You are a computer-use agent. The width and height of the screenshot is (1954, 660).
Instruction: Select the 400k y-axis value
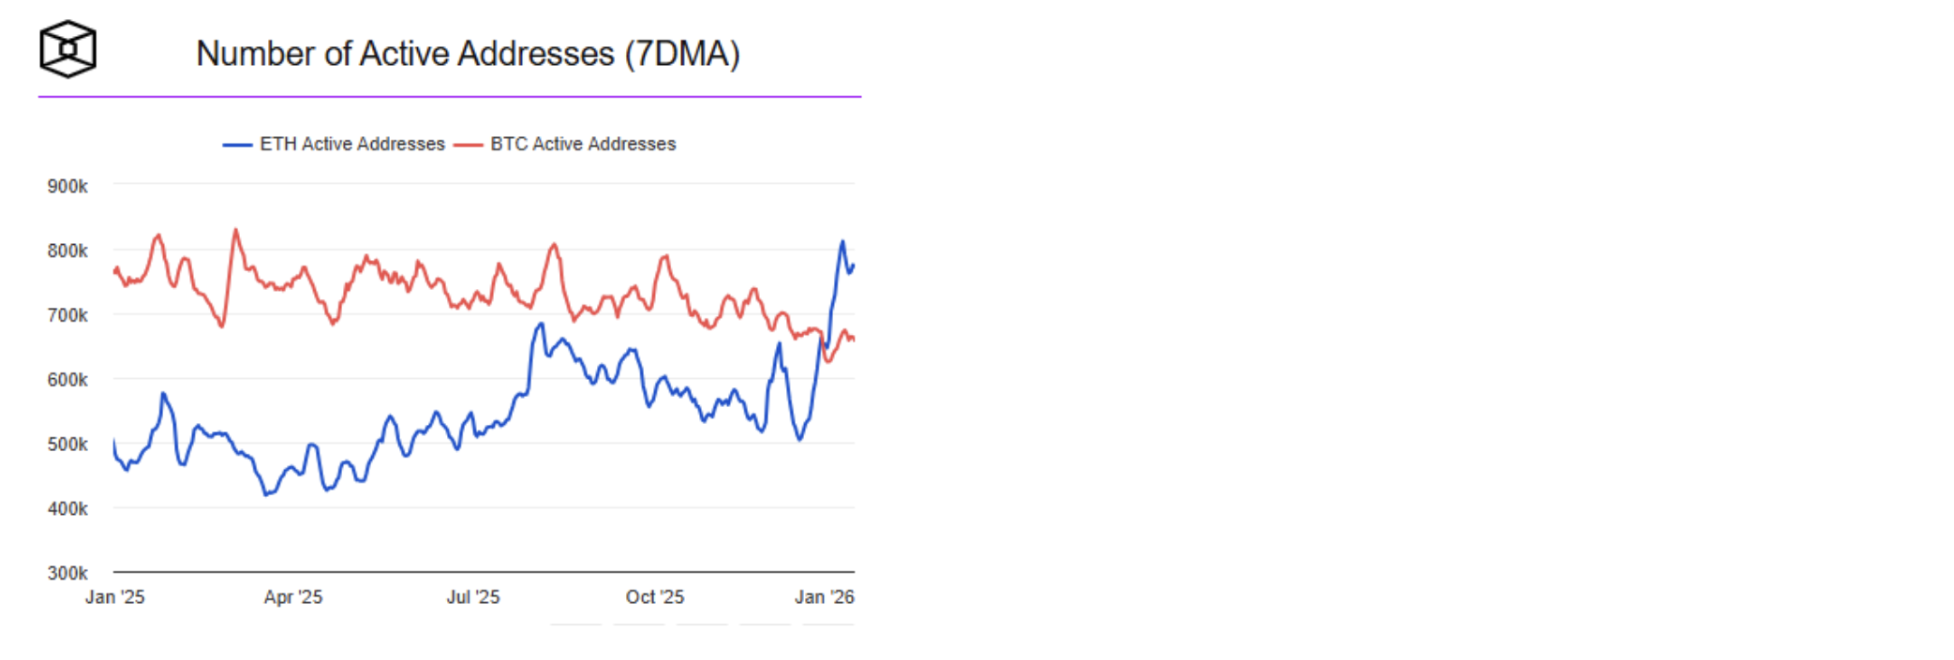tap(67, 509)
